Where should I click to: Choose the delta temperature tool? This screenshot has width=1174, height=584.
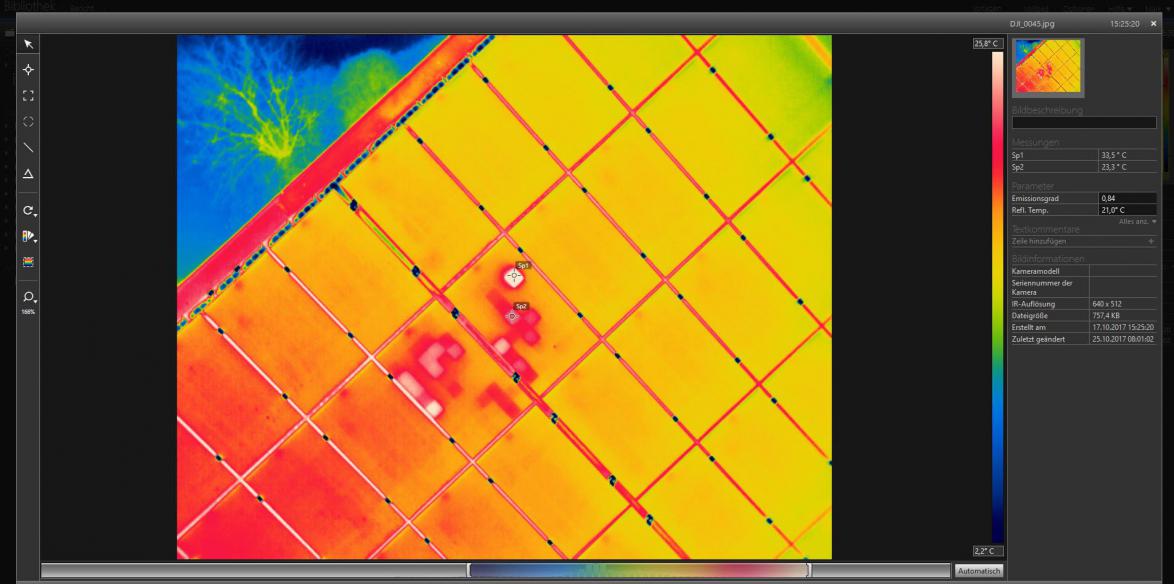point(28,174)
